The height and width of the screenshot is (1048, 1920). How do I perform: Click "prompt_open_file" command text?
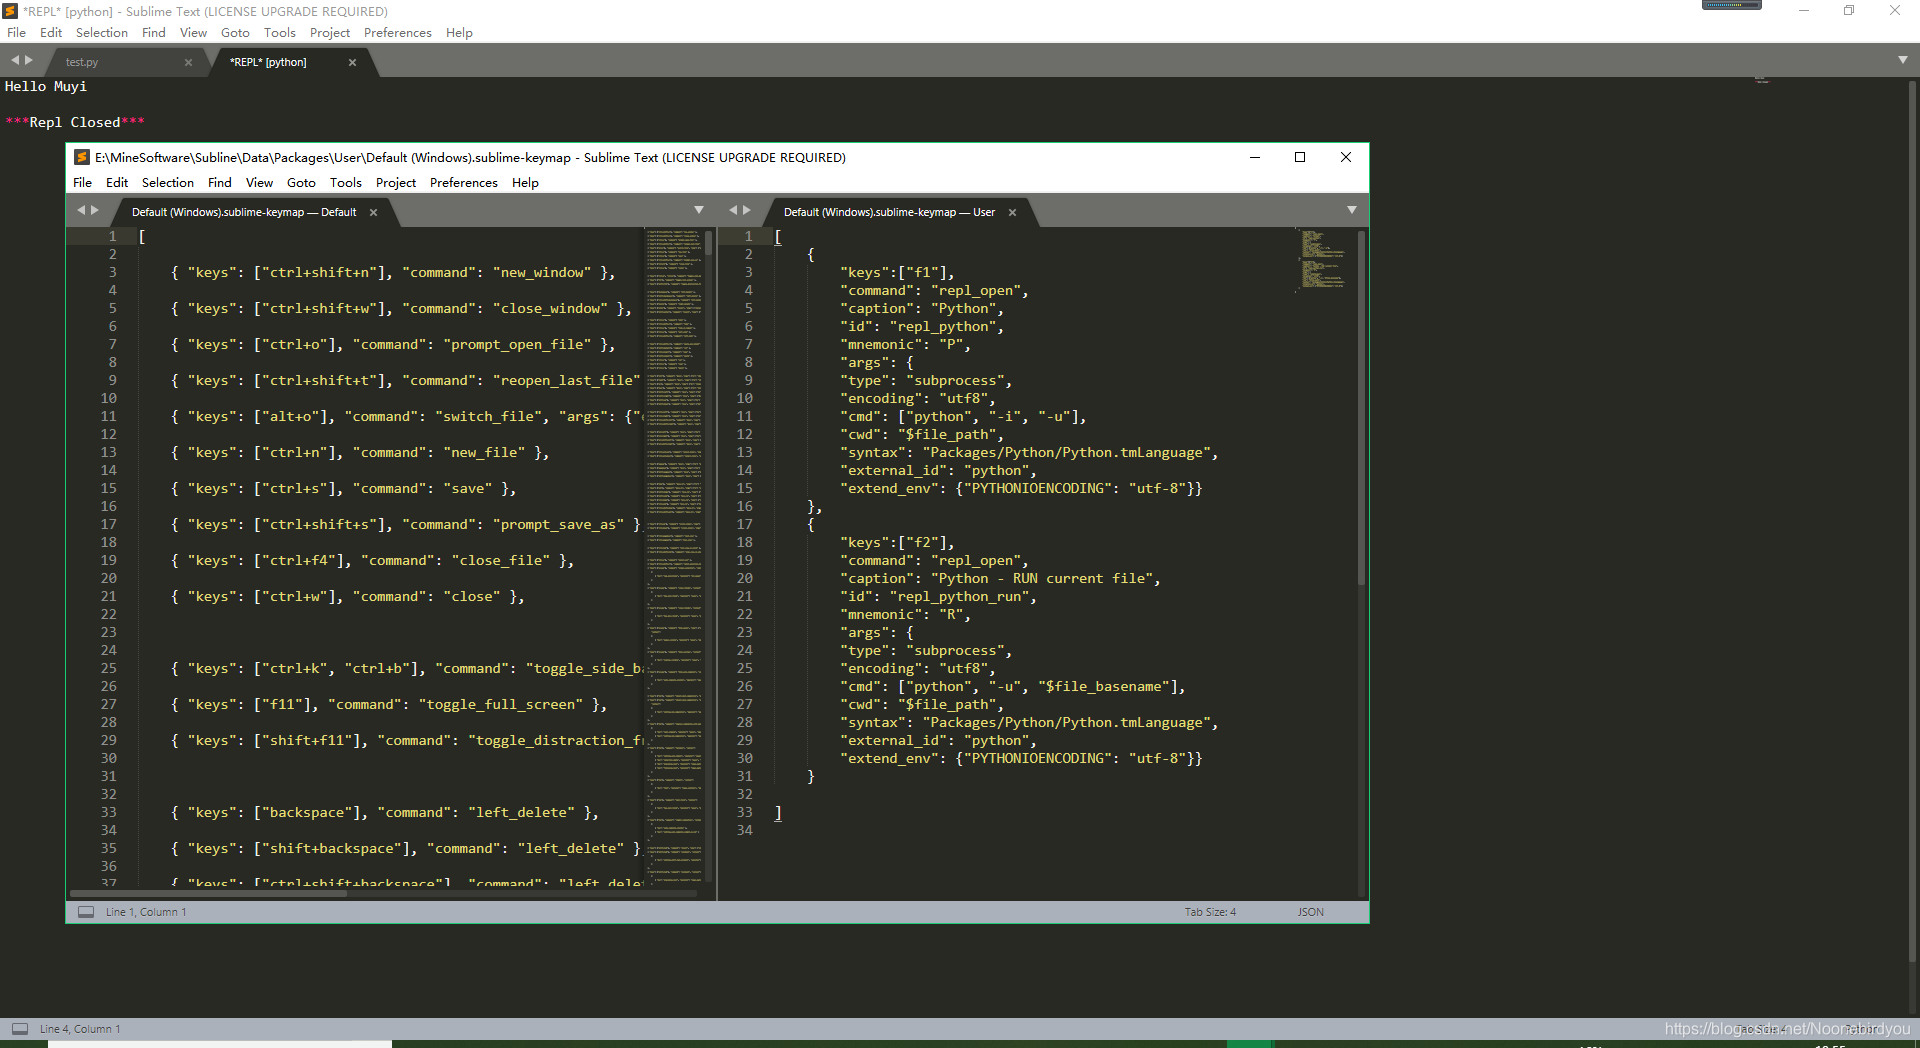[517, 344]
